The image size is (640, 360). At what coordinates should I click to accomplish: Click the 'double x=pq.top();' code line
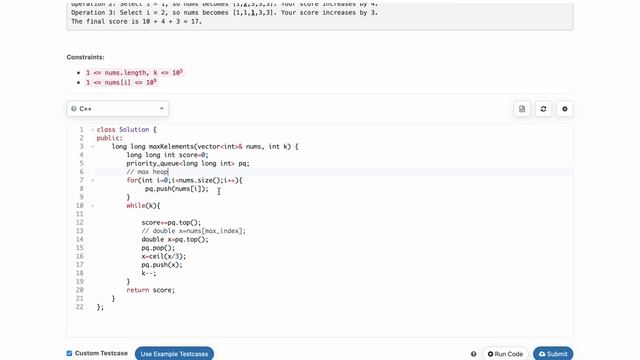click(x=175, y=240)
